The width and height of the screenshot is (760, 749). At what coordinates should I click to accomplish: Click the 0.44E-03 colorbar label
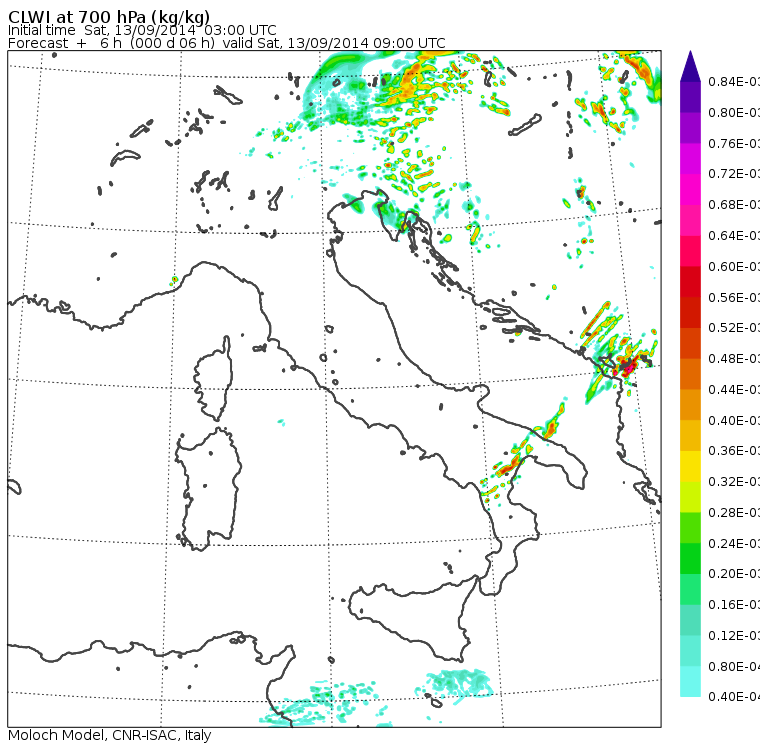click(734, 390)
